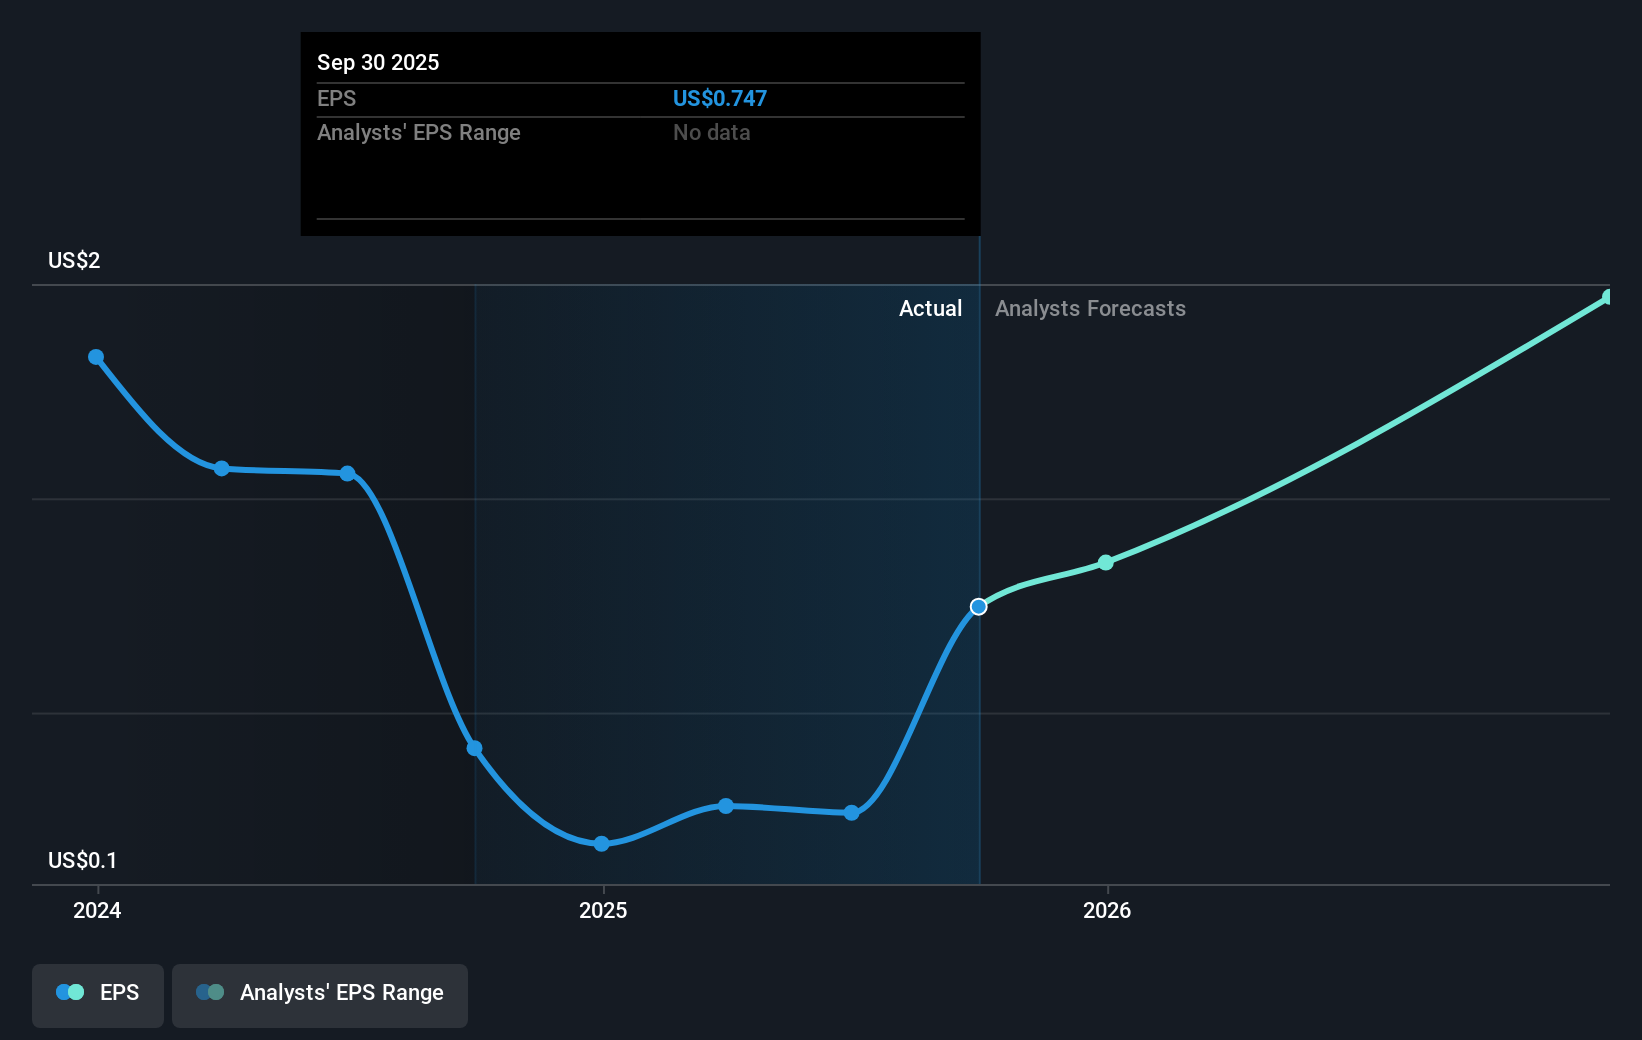This screenshot has height=1040, width=1642.
Task: Select the first 2024 EPS data point
Action: [x=96, y=357]
